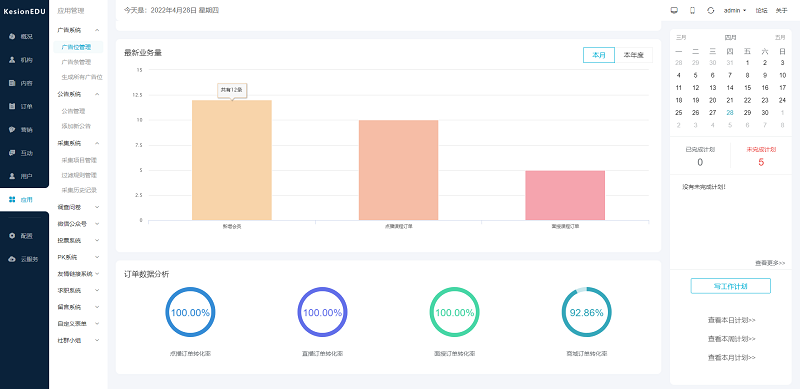The height and width of the screenshot is (389, 800).
Task: Click the teal 92.86% conversion ring
Action: [587, 312]
